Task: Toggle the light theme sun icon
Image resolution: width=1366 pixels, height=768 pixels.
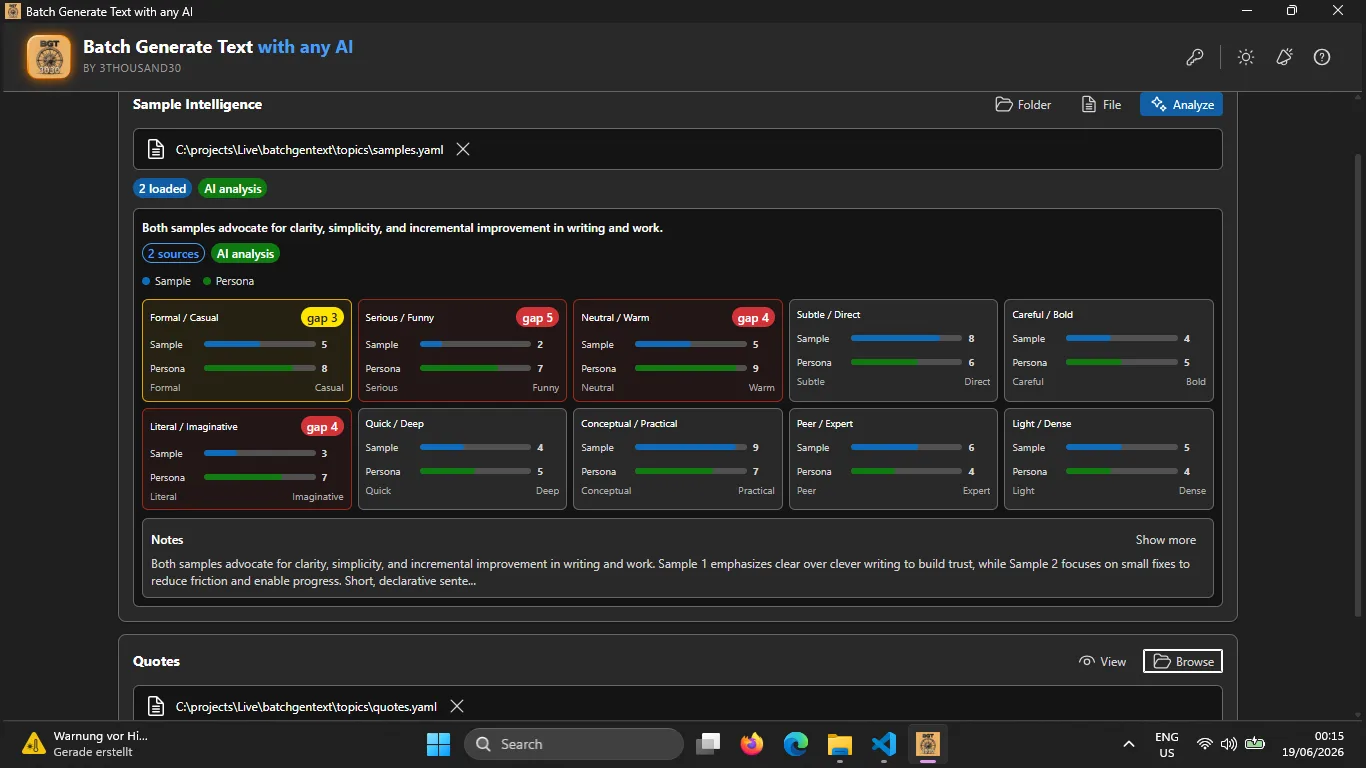Action: 1246,57
